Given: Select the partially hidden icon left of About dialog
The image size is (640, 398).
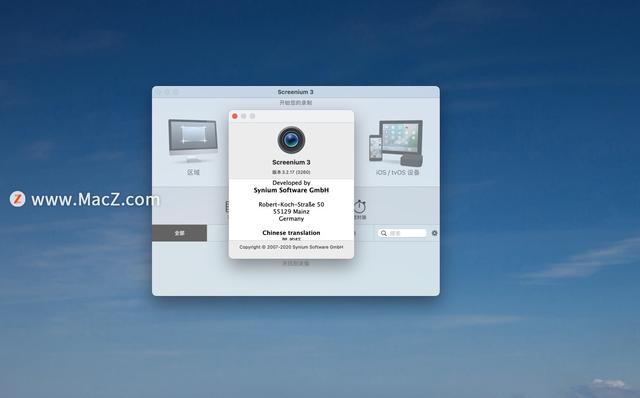Looking at the screenshot, I should click(x=227, y=207).
